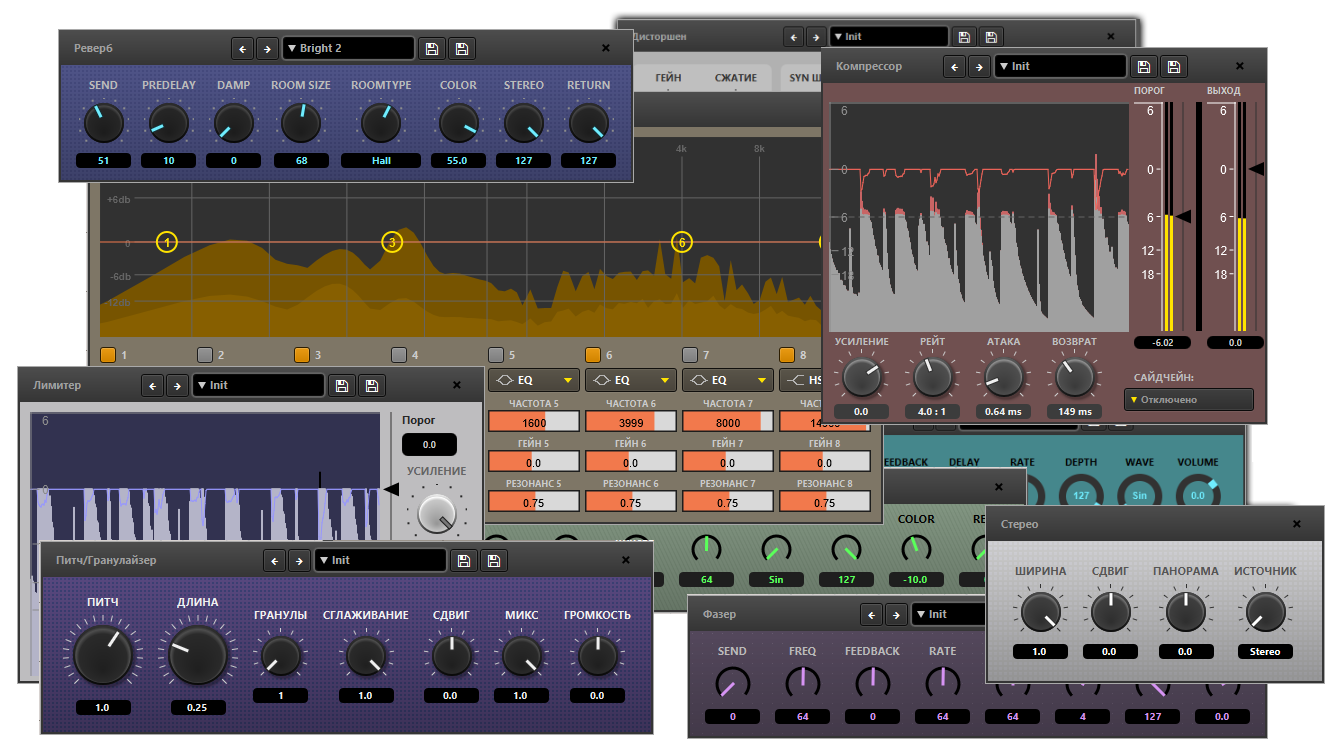Click the next preset arrow in Компрессор

click(x=978, y=66)
